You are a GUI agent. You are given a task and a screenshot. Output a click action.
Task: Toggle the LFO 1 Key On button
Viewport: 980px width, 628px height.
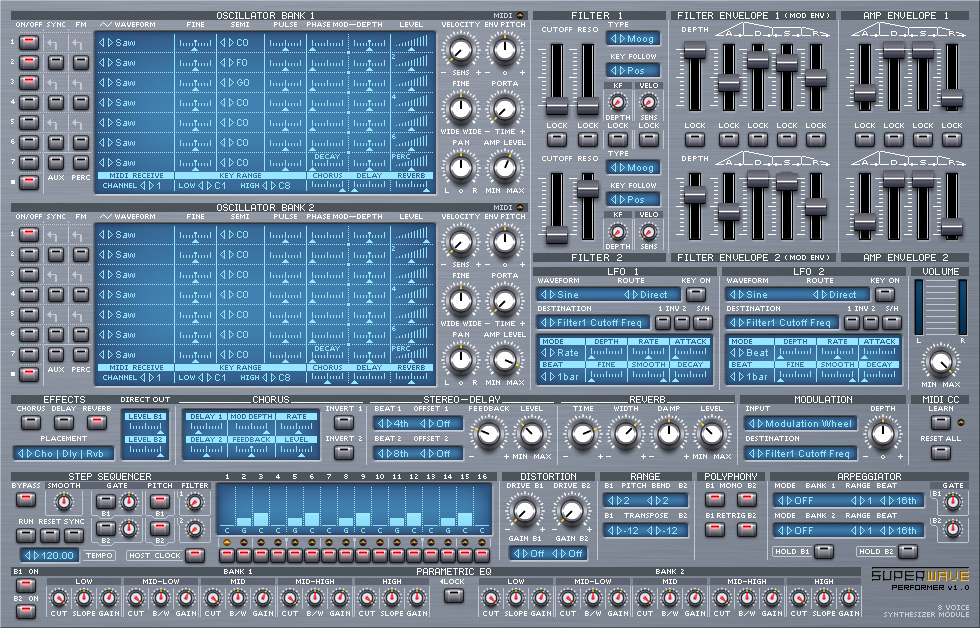(696, 294)
